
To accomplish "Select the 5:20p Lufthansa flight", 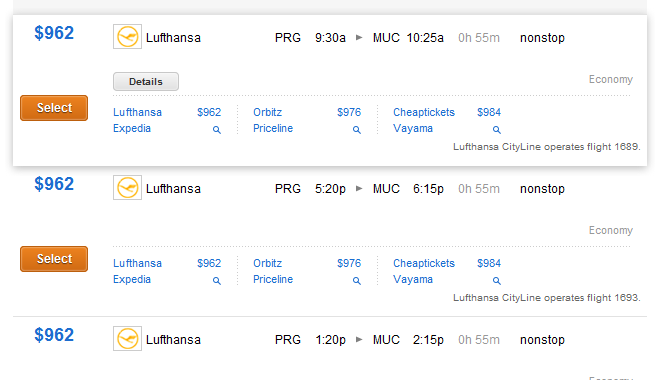I will pyautogui.click(x=54, y=259).
